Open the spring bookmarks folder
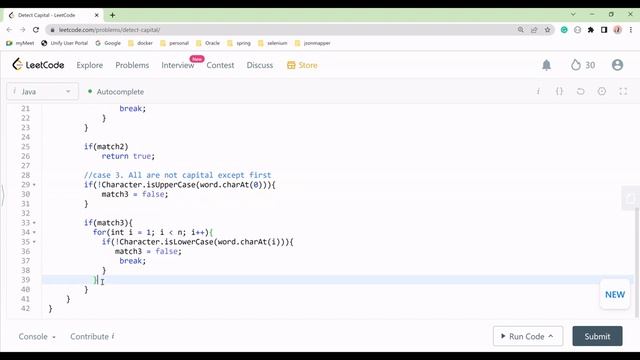640x360 pixels. point(239,43)
